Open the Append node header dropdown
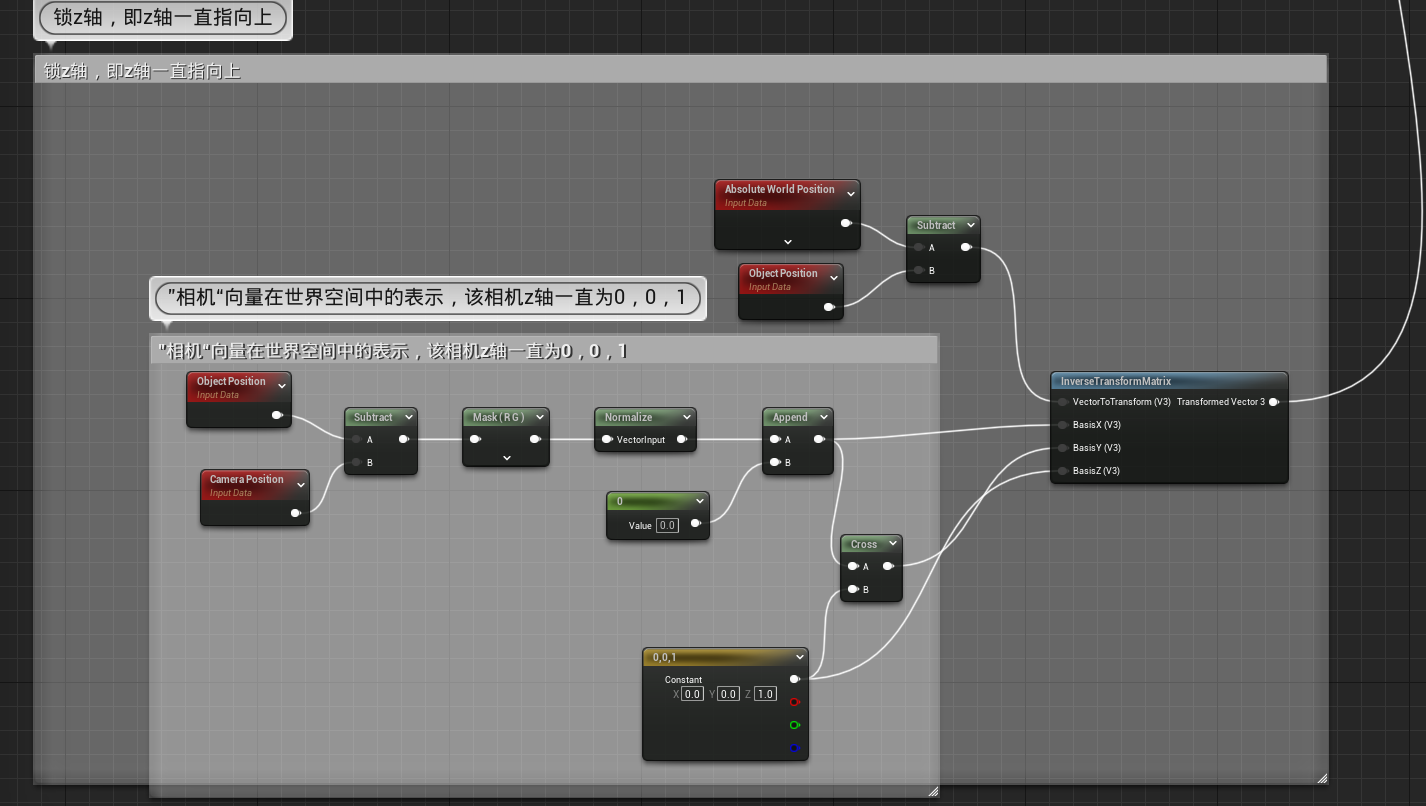 click(823, 417)
